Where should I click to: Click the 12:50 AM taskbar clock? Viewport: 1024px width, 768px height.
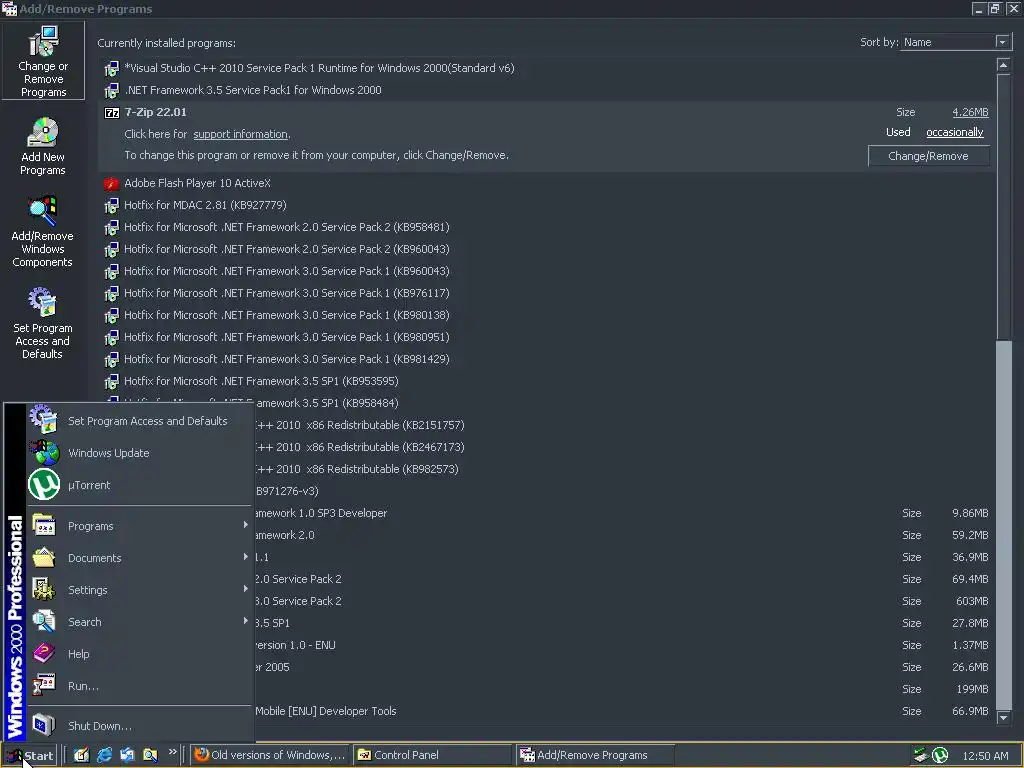click(x=985, y=756)
